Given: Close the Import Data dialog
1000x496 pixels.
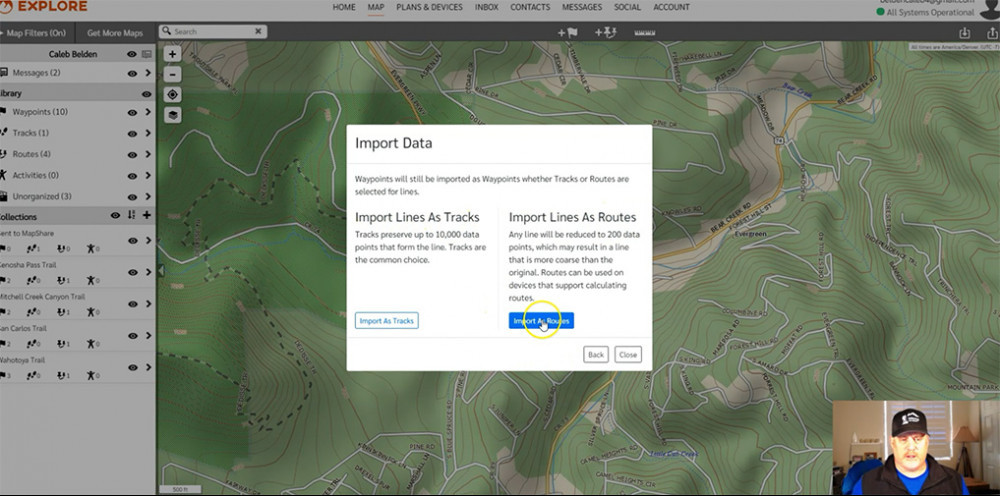Looking at the screenshot, I should click(628, 354).
